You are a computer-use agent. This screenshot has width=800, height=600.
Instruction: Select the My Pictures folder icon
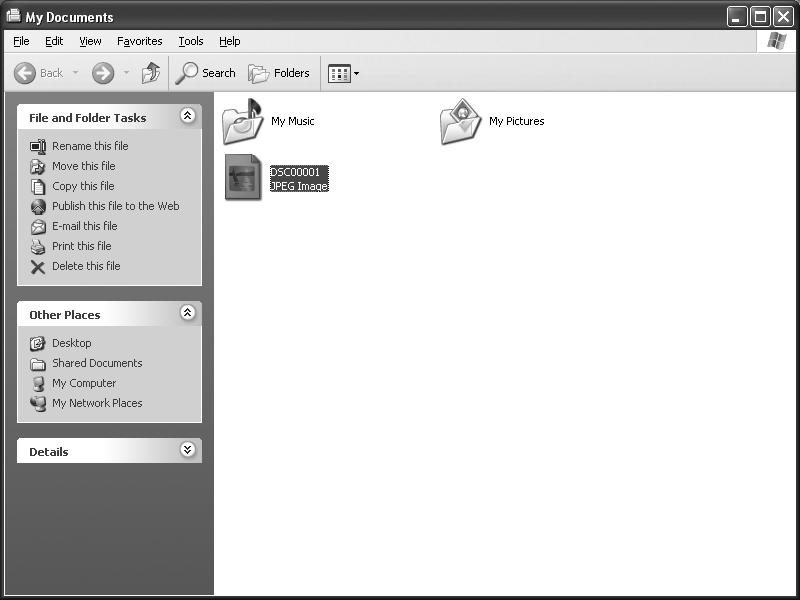click(461, 121)
